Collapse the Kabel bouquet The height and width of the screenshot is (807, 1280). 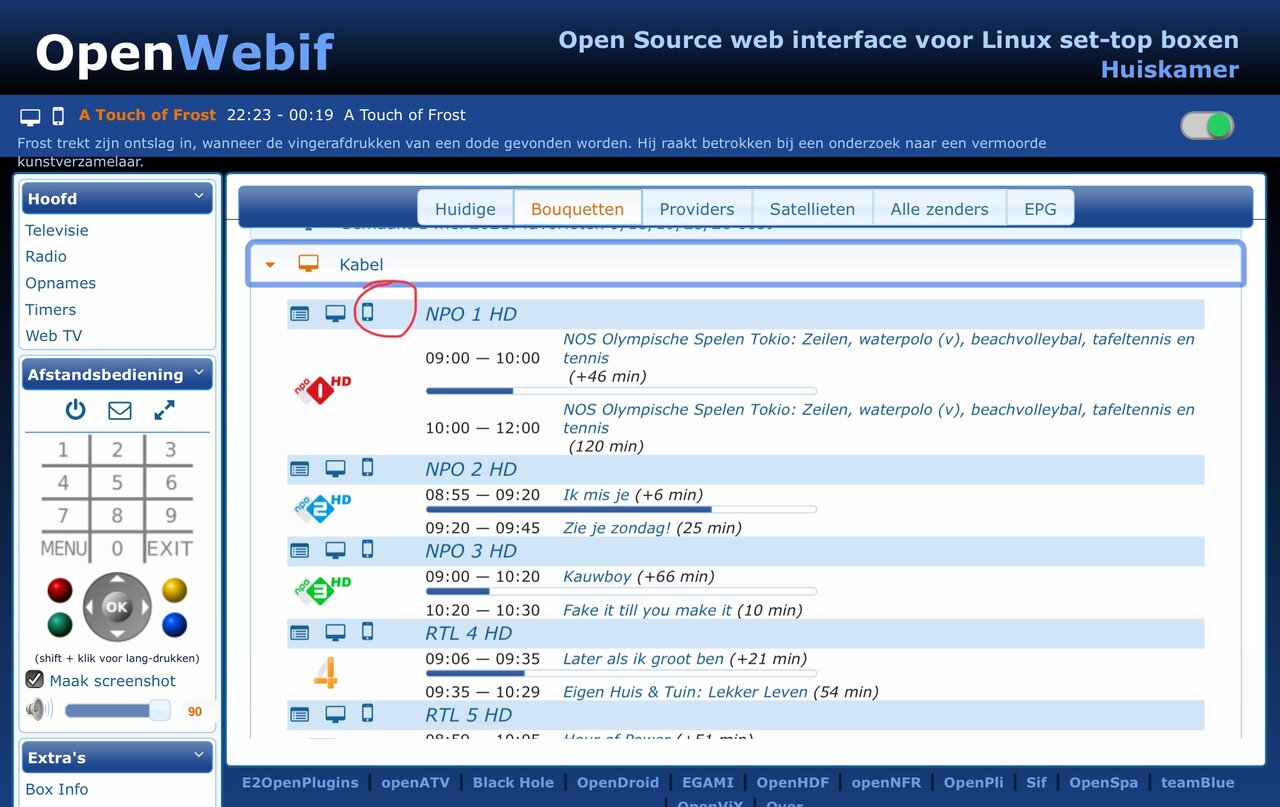tap(270, 265)
